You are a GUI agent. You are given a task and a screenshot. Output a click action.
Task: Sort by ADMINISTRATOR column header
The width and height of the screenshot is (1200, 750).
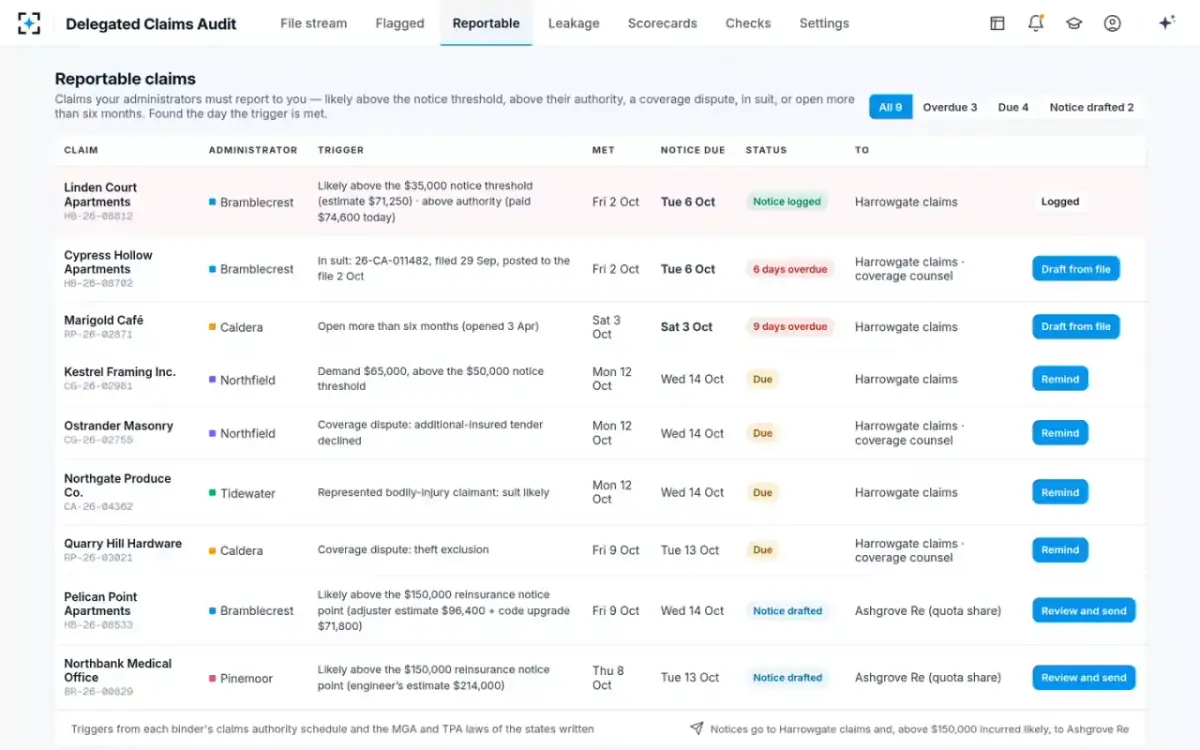tap(253, 150)
